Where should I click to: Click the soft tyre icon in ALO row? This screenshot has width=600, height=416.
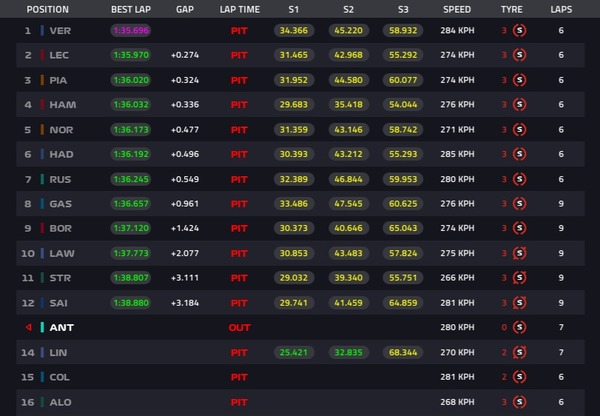pos(519,402)
